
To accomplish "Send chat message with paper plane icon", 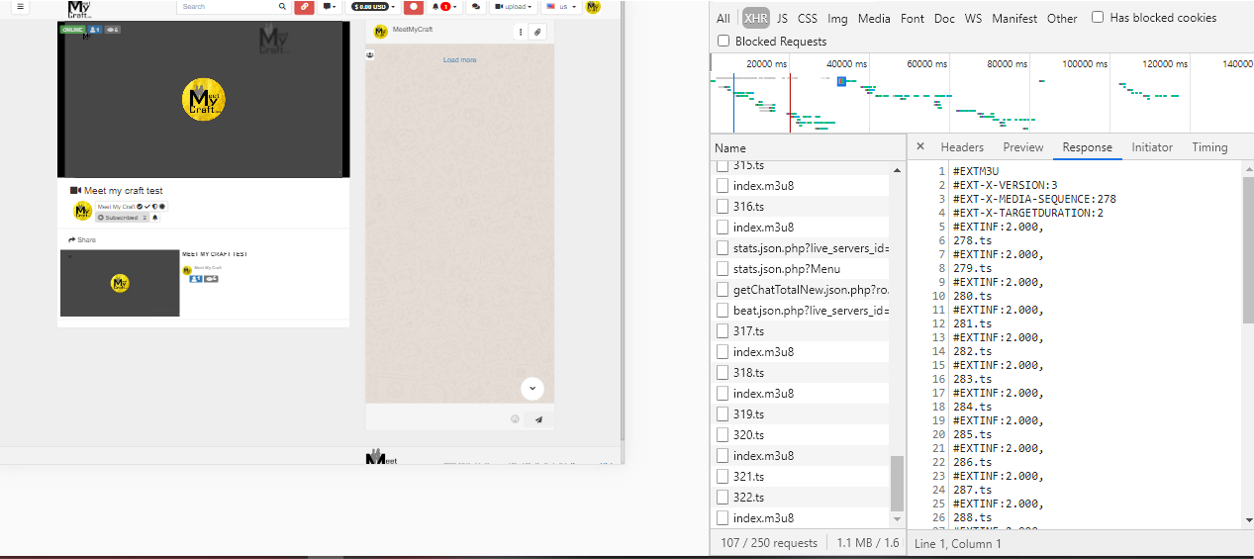I will click(x=539, y=419).
